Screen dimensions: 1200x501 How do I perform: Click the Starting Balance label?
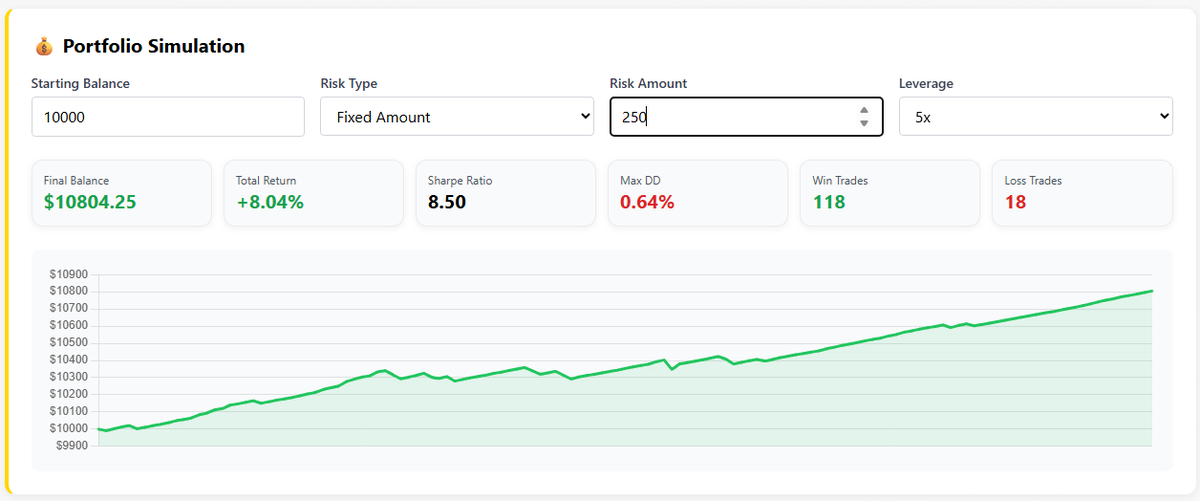(x=80, y=83)
